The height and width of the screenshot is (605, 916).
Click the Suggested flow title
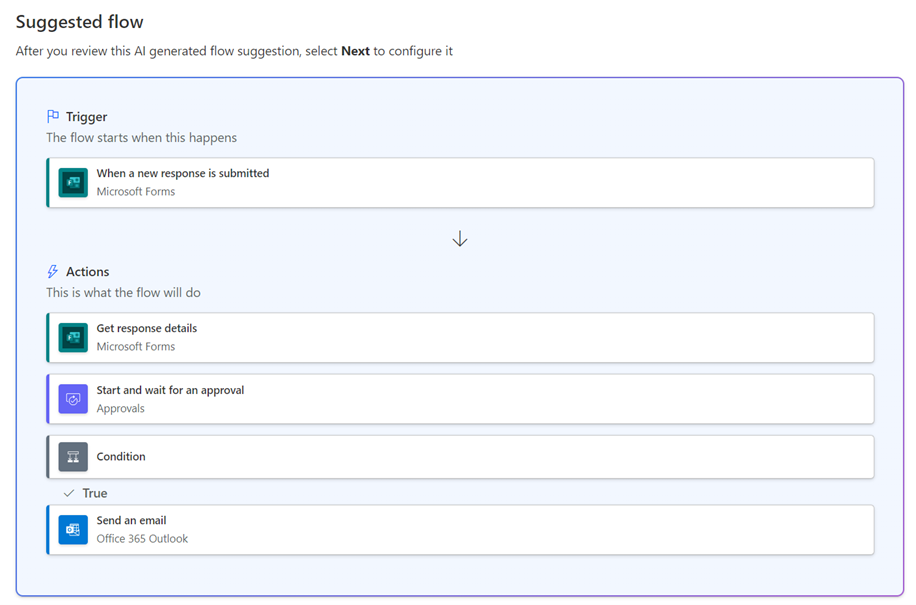click(80, 21)
